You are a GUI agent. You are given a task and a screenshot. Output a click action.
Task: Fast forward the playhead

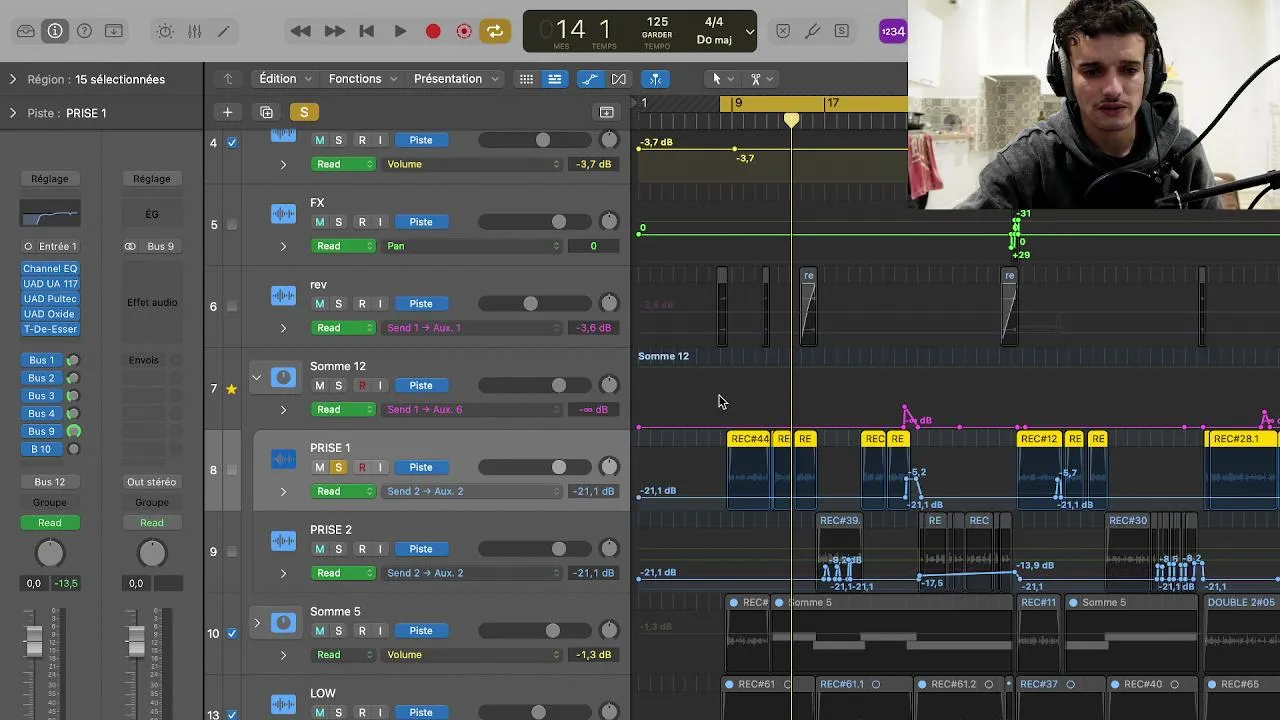[x=335, y=31]
